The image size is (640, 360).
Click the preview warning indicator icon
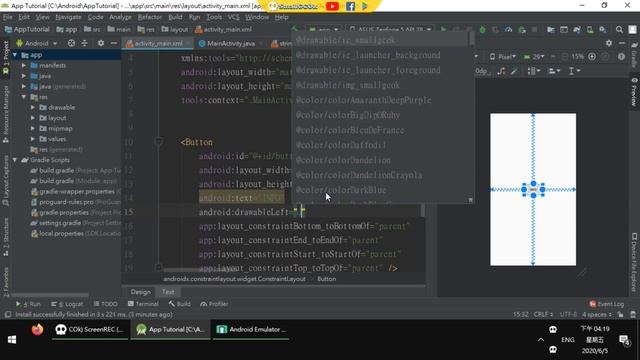(x=621, y=57)
